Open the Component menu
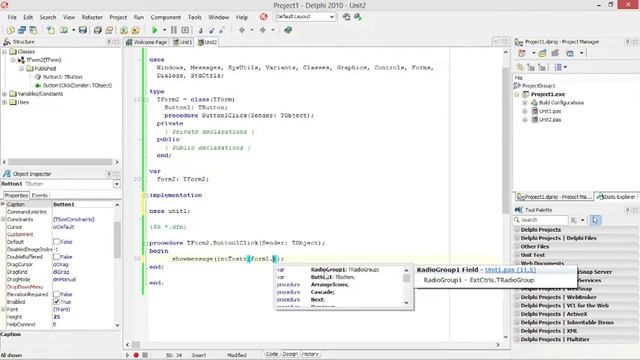Screen dimensions: 640x360 tap(165, 17)
